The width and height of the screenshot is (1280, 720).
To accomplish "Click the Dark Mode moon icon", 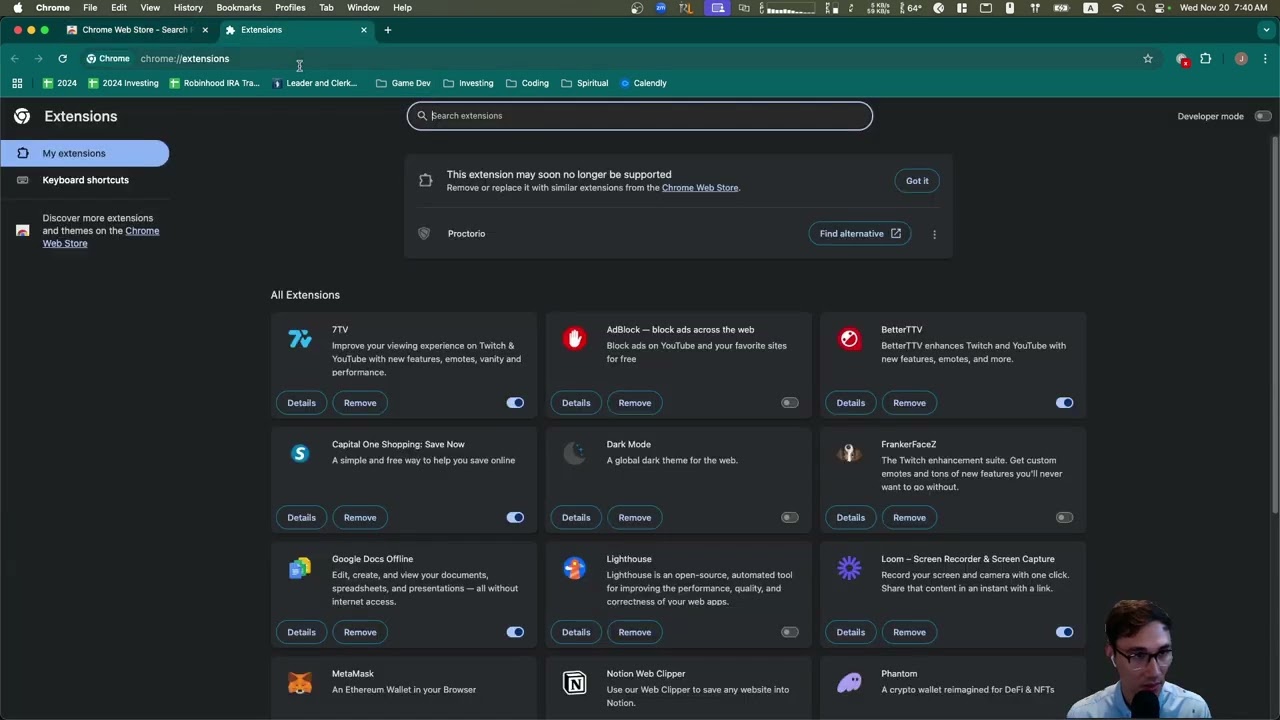I will [574, 453].
